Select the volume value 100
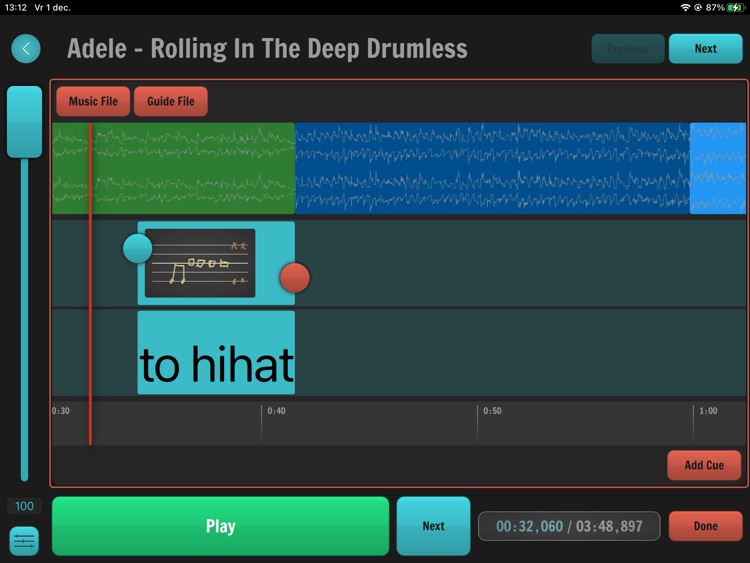750x563 pixels. click(24, 506)
